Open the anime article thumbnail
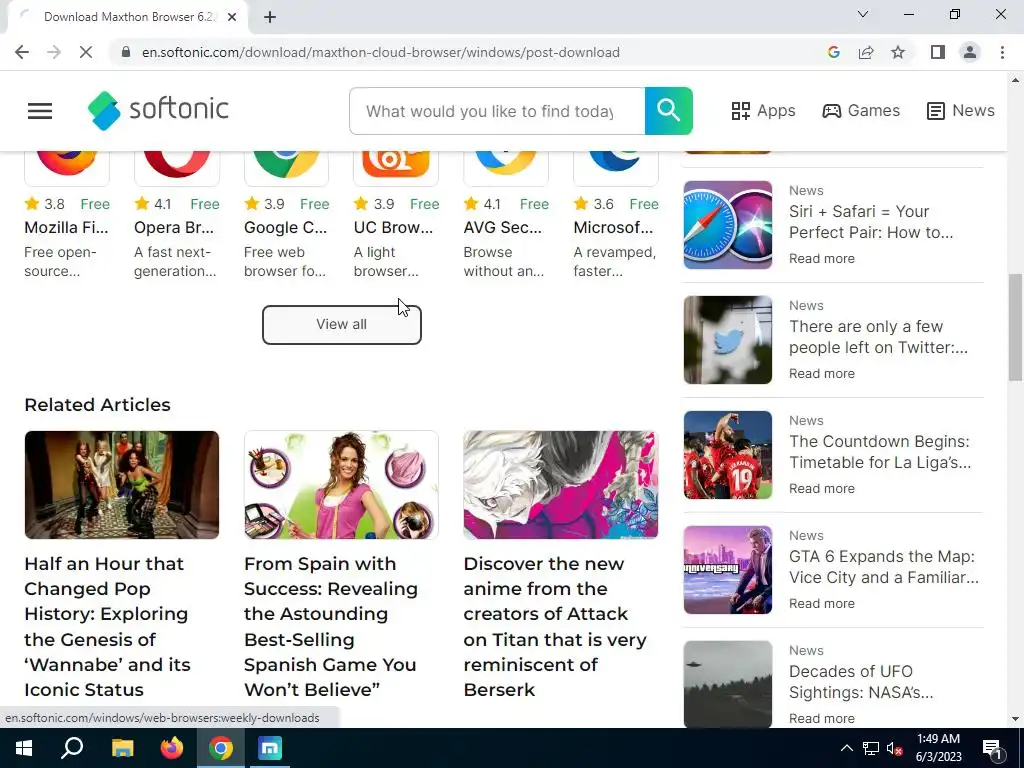The height and width of the screenshot is (768, 1024). (560, 485)
